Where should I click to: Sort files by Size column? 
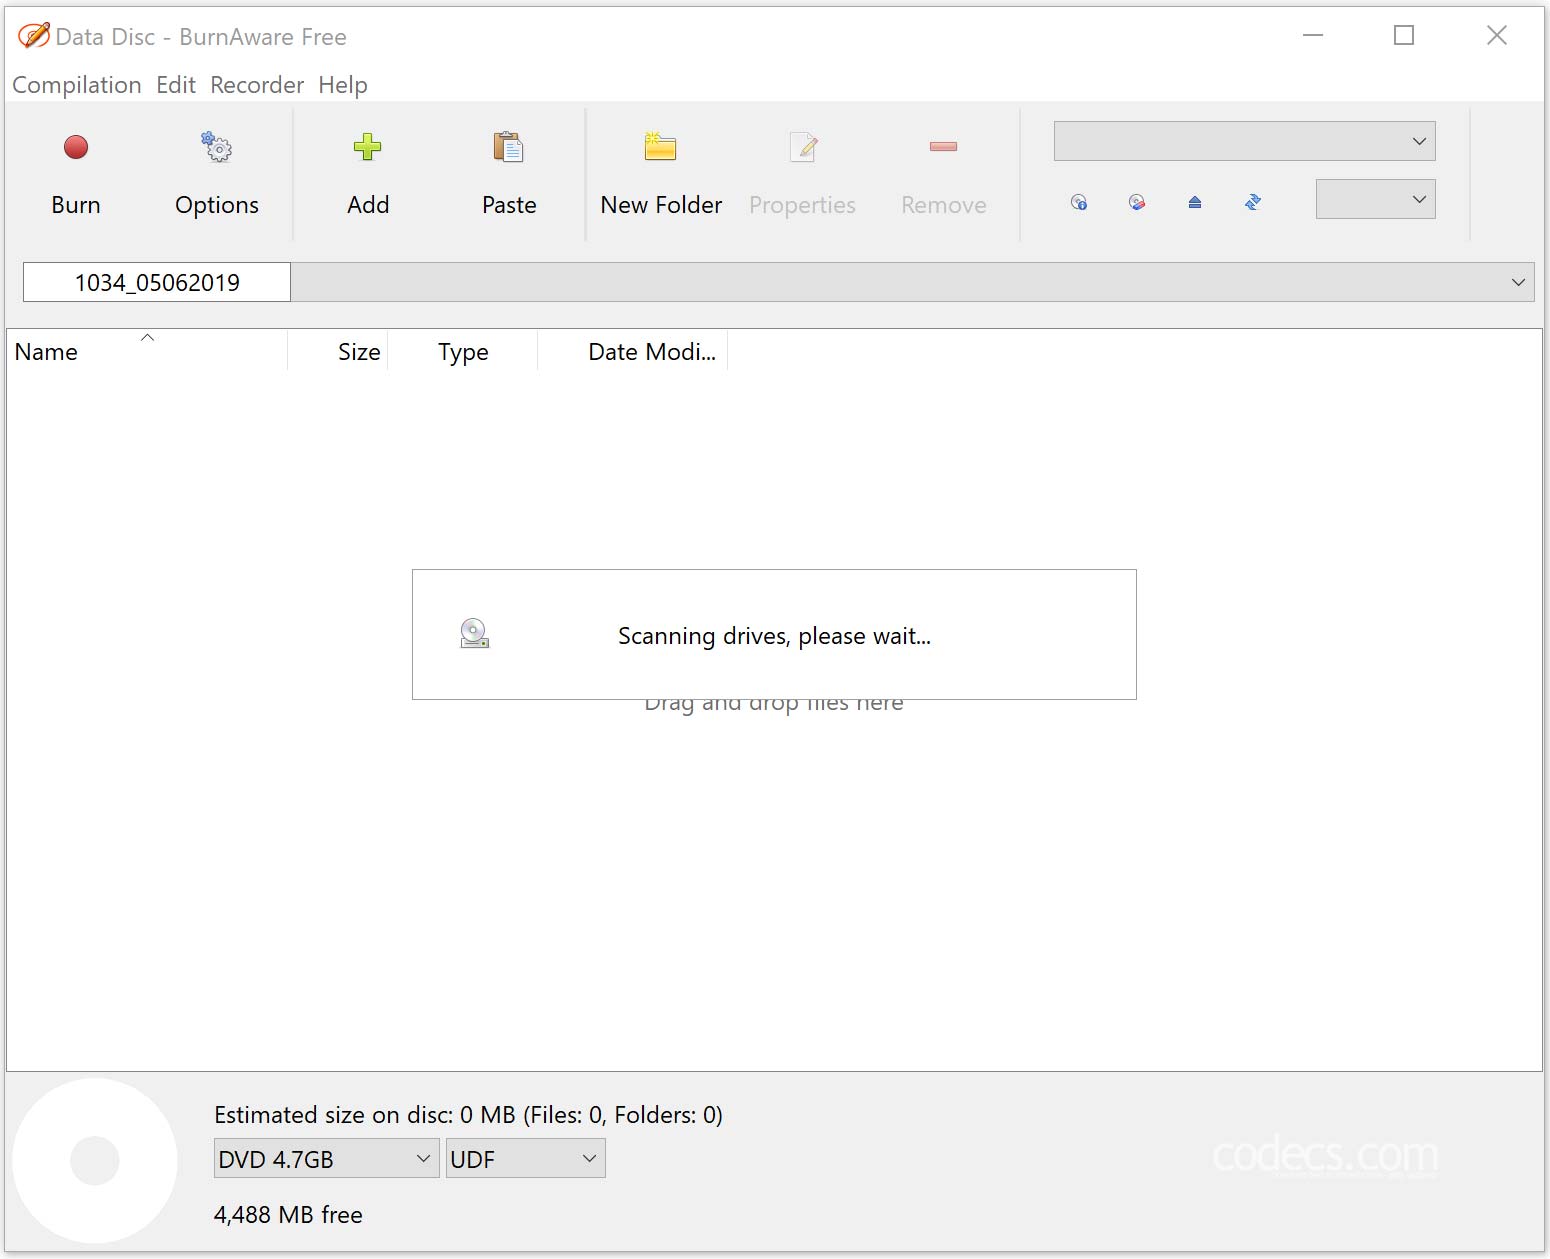pyautogui.click(x=338, y=351)
